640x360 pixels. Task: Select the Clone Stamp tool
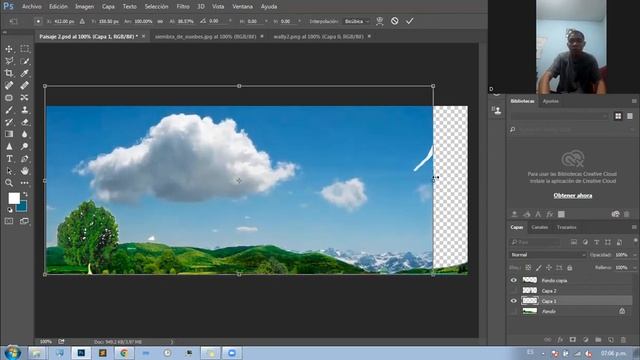pos(24,110)
